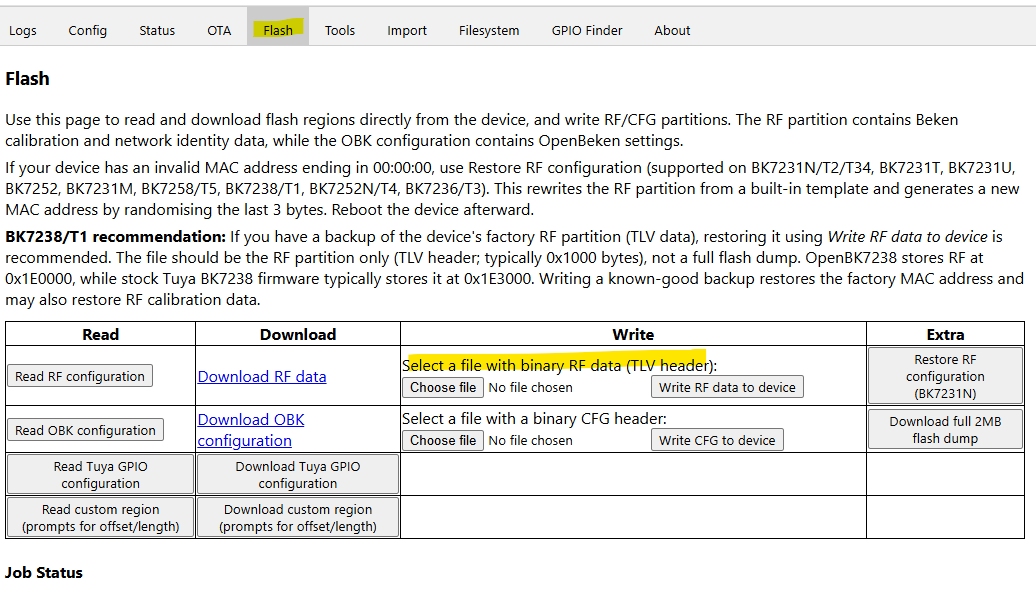Image resolution: width=1036 pixels, height=612 pixels.
Task: Click Restore RF configuration (BK7231N) button
Action: coord(945,376)
